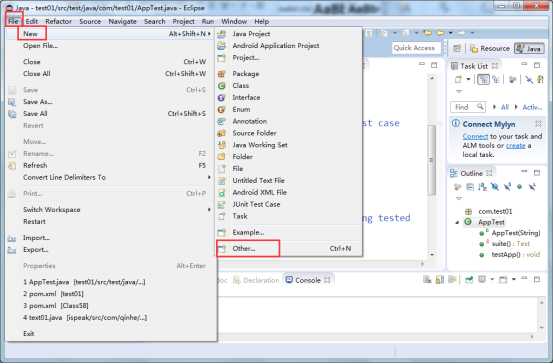553x364 pixels.
Task: Choose Exit in File menu
Action: point(111,333)
